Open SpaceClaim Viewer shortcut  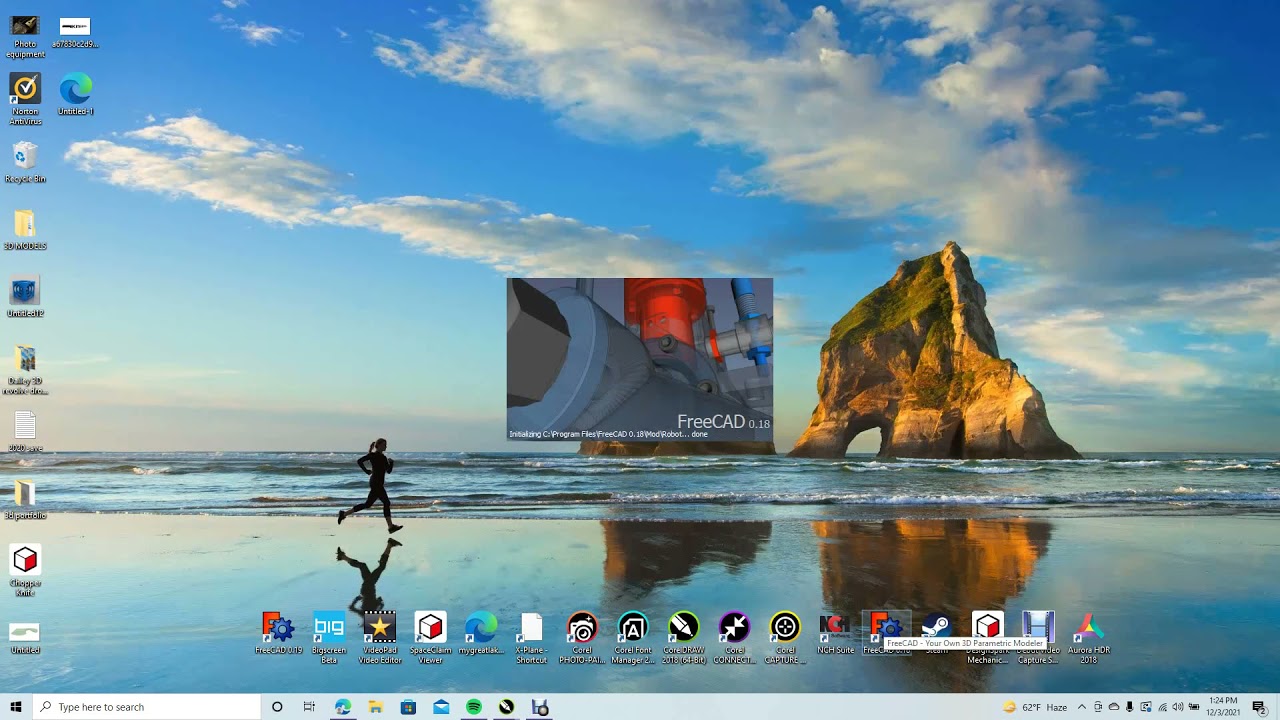(x=430, y=637)
